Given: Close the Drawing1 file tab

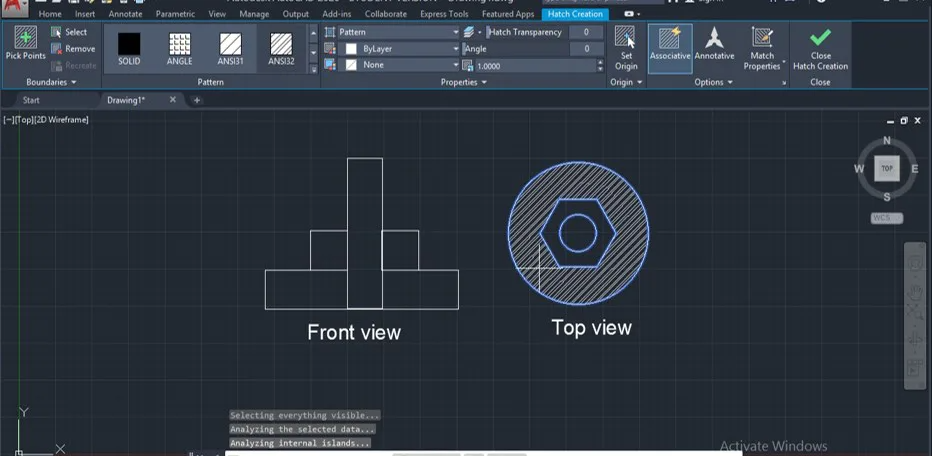Looking at the screenshot, I should pos(173,99).
